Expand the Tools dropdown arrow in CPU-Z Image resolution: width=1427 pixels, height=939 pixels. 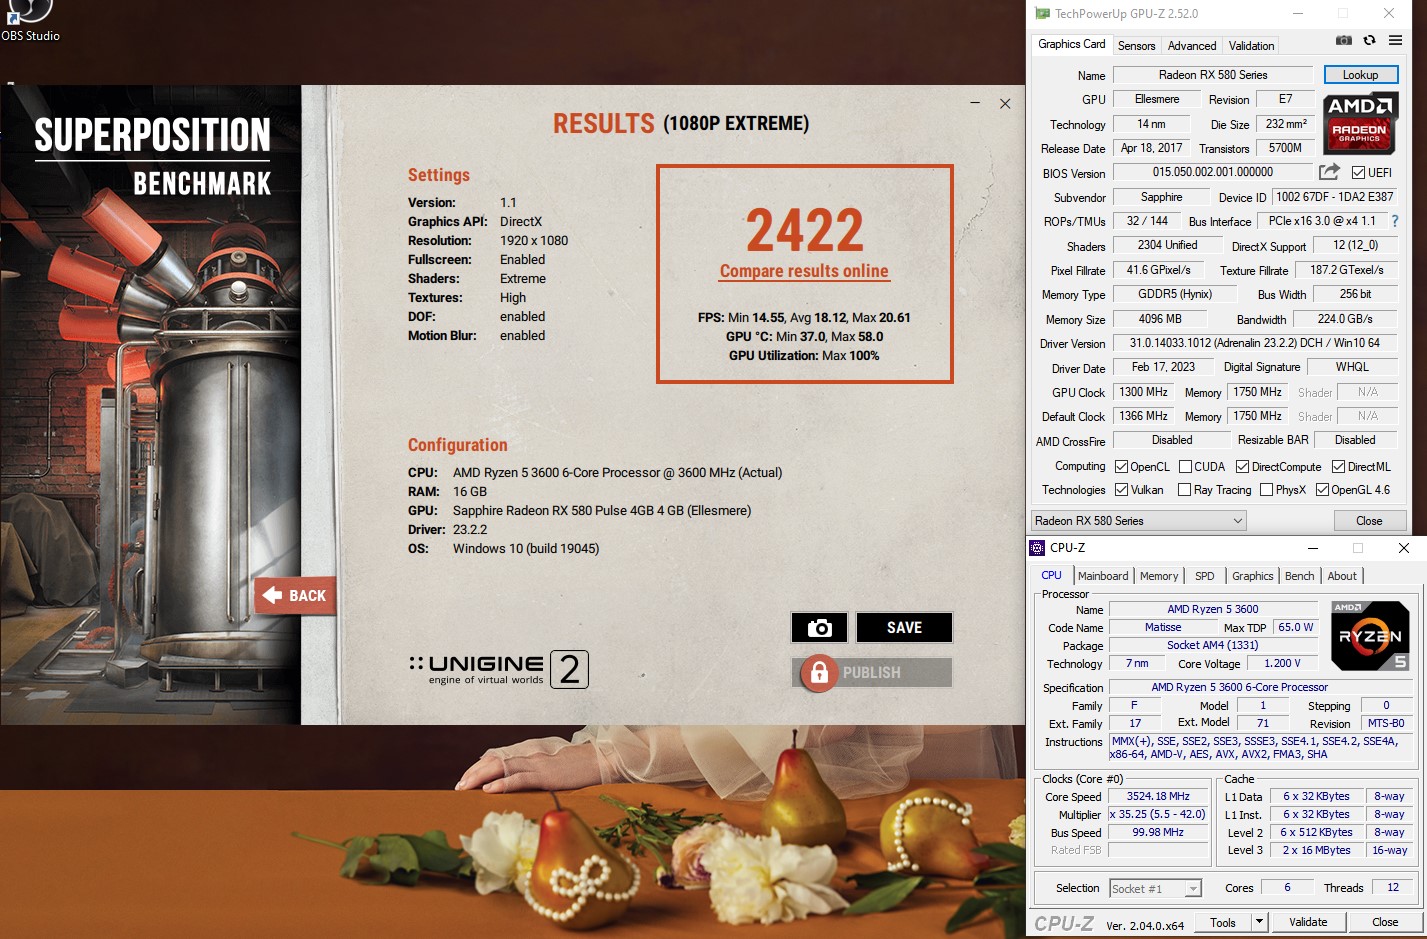click(1259, 922)
